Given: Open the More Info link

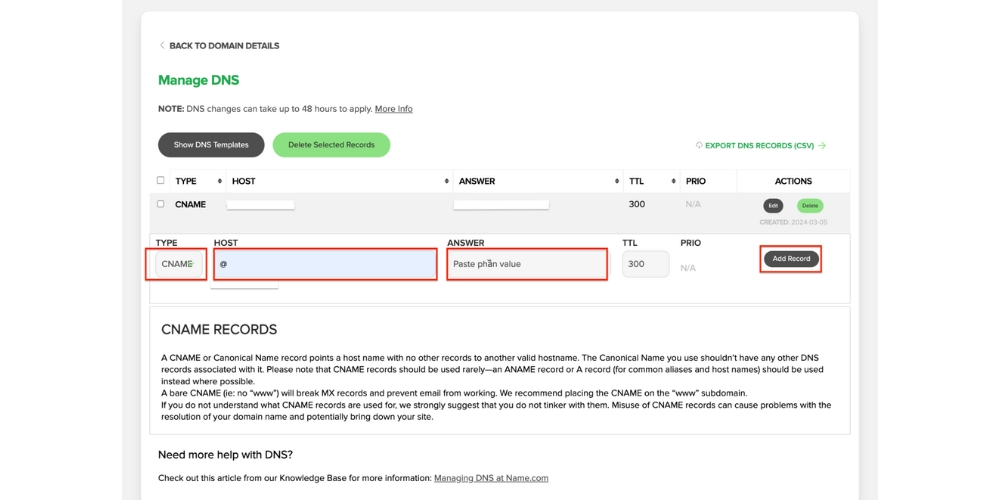Looking at the screenshot, I should click(x=393, y=109).
